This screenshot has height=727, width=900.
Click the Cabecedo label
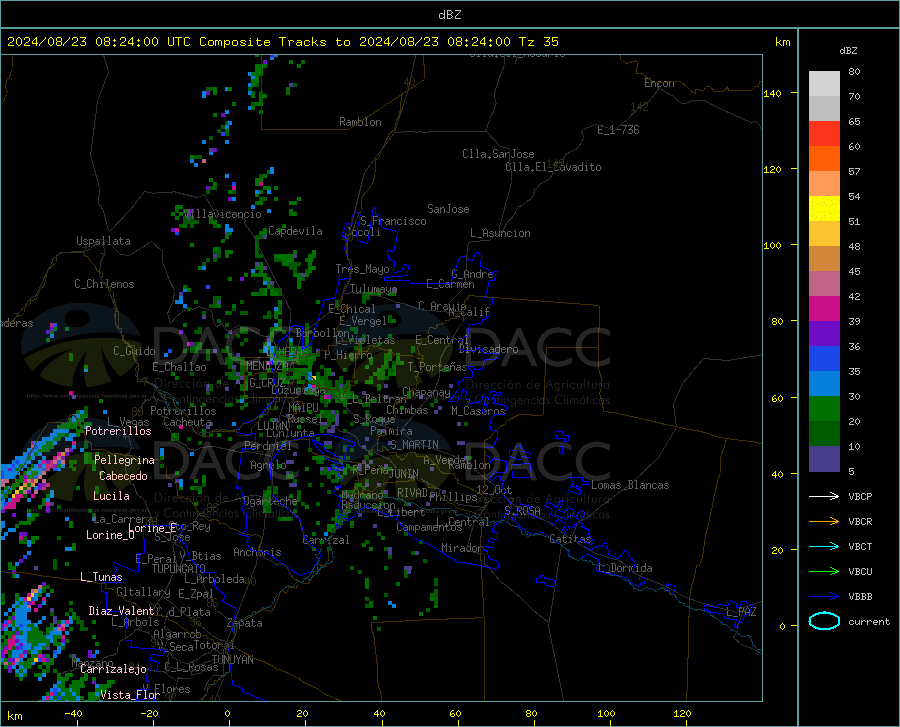tap(123, 476)
